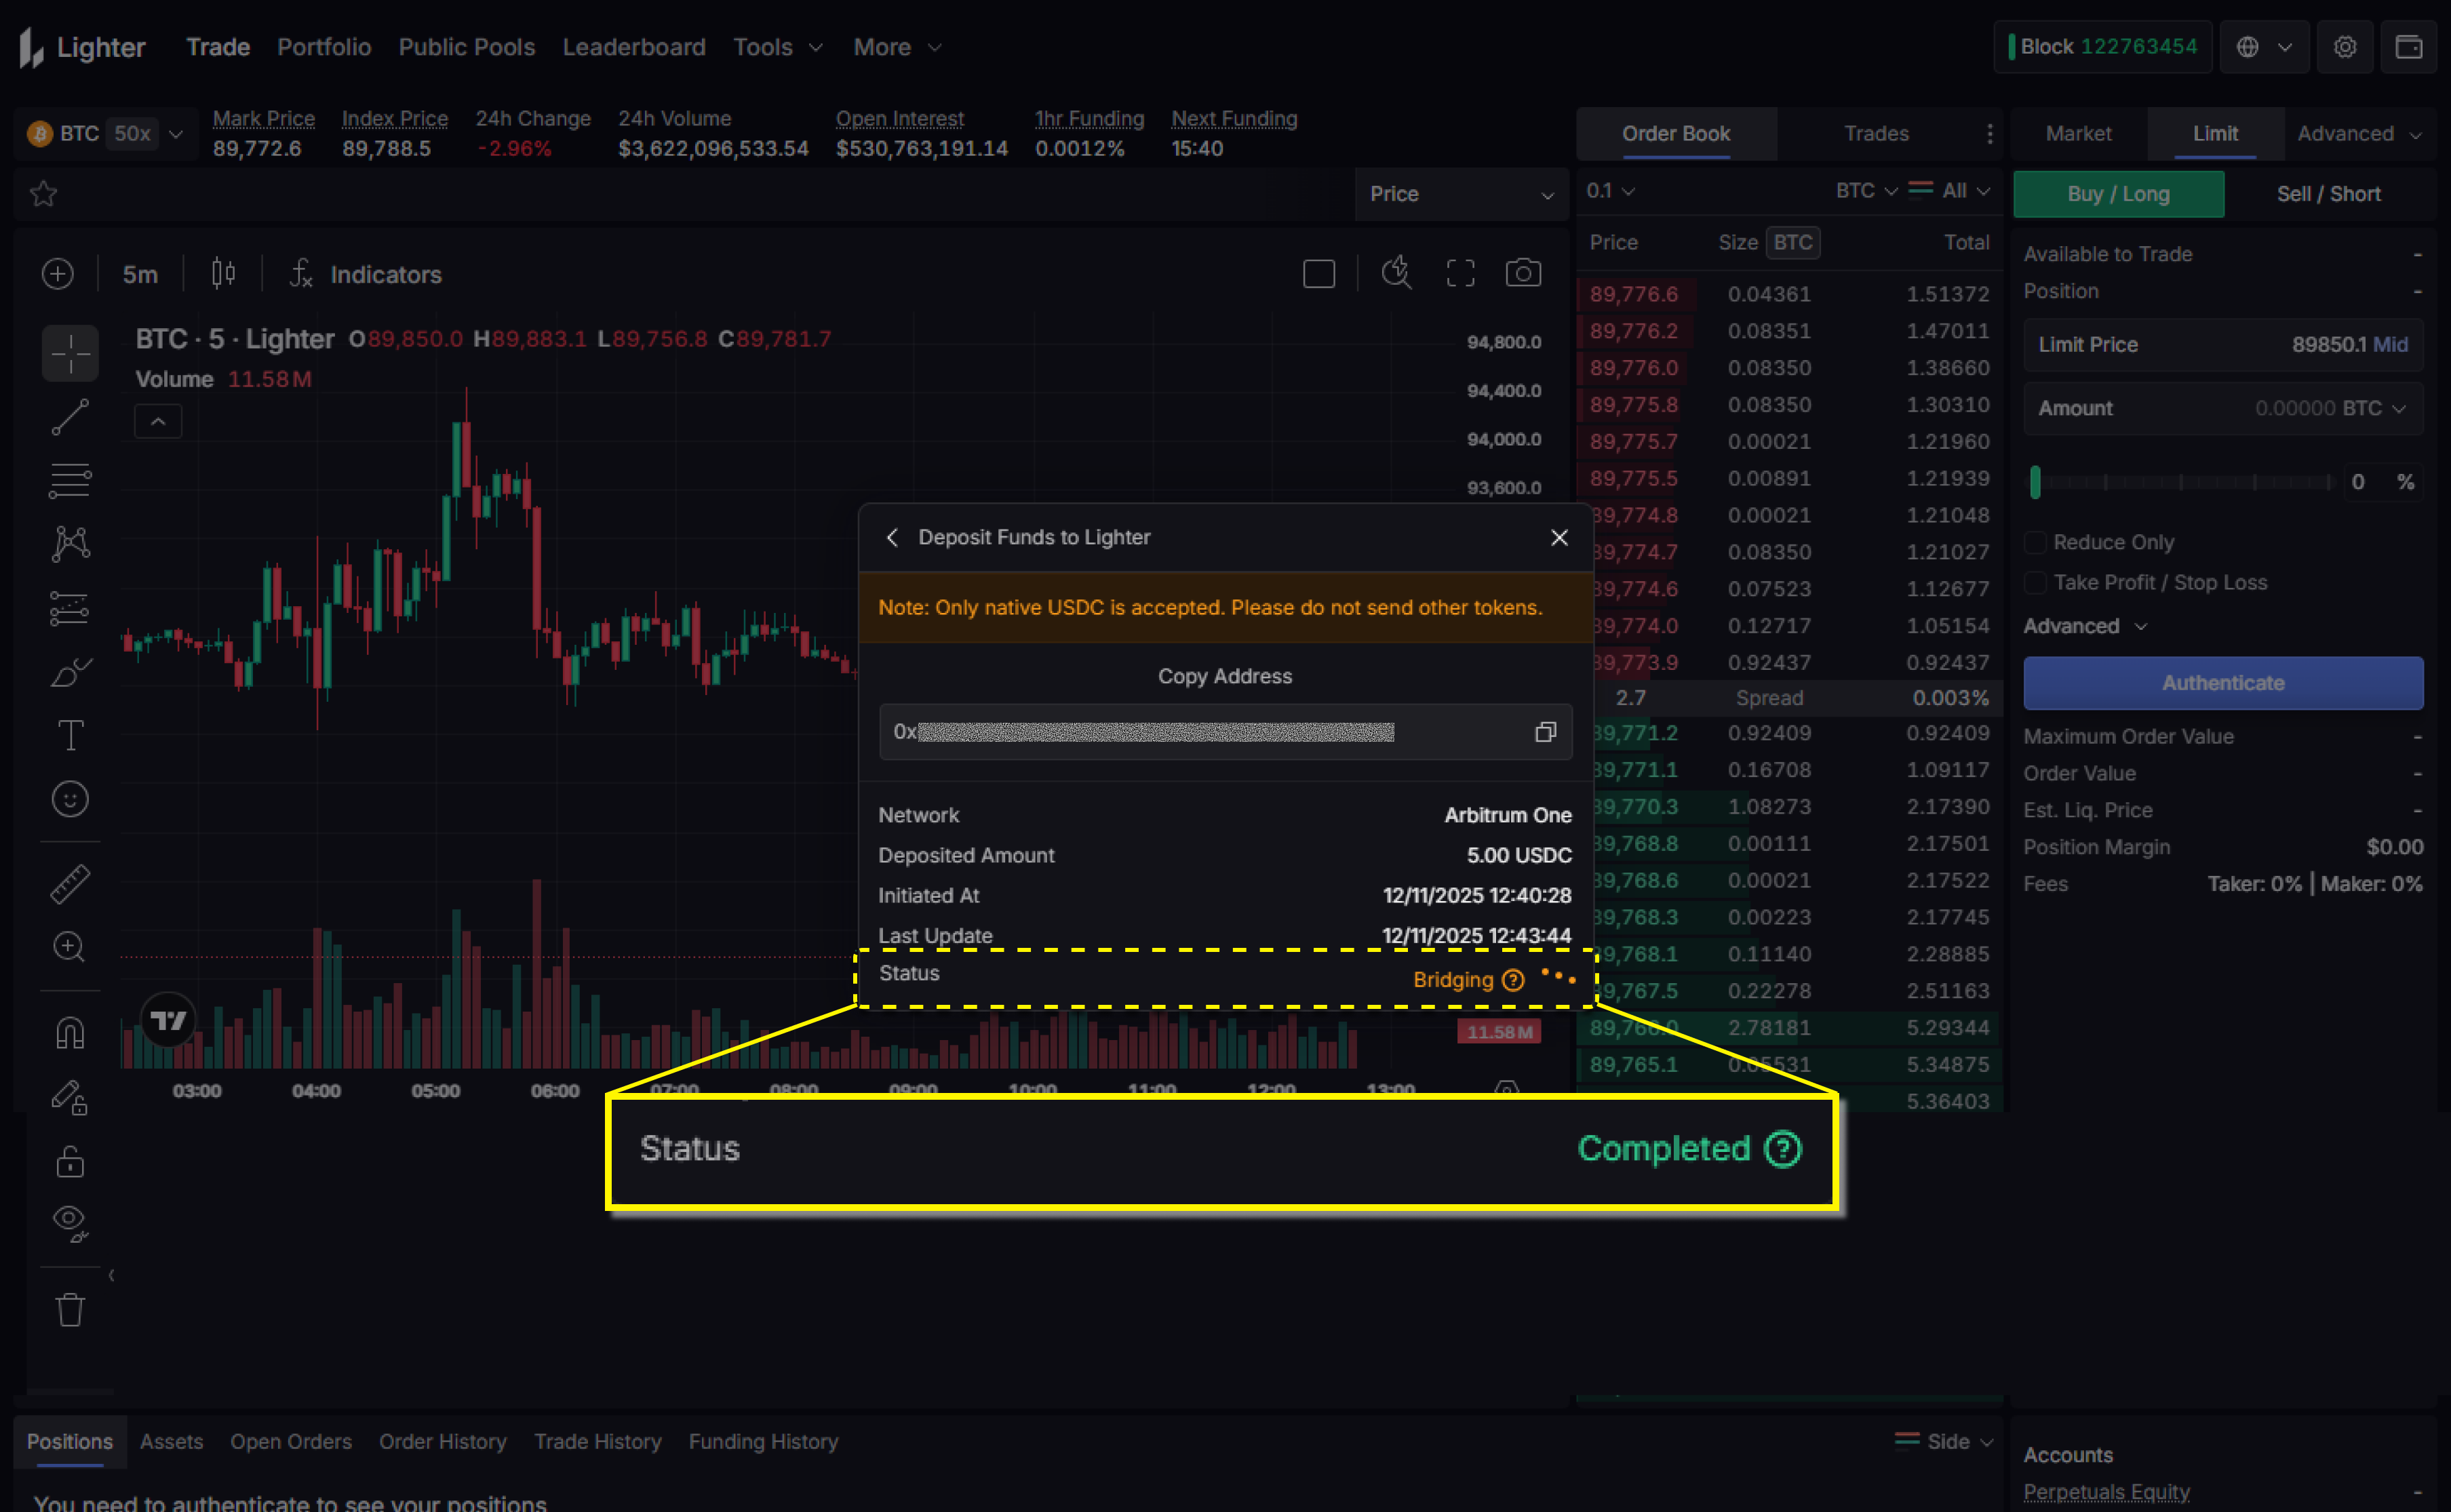This screenshot has width=2451, height=1512.
Task: Enable Take Profit / Stop Loss checkbox
Action: (2034, 582)
